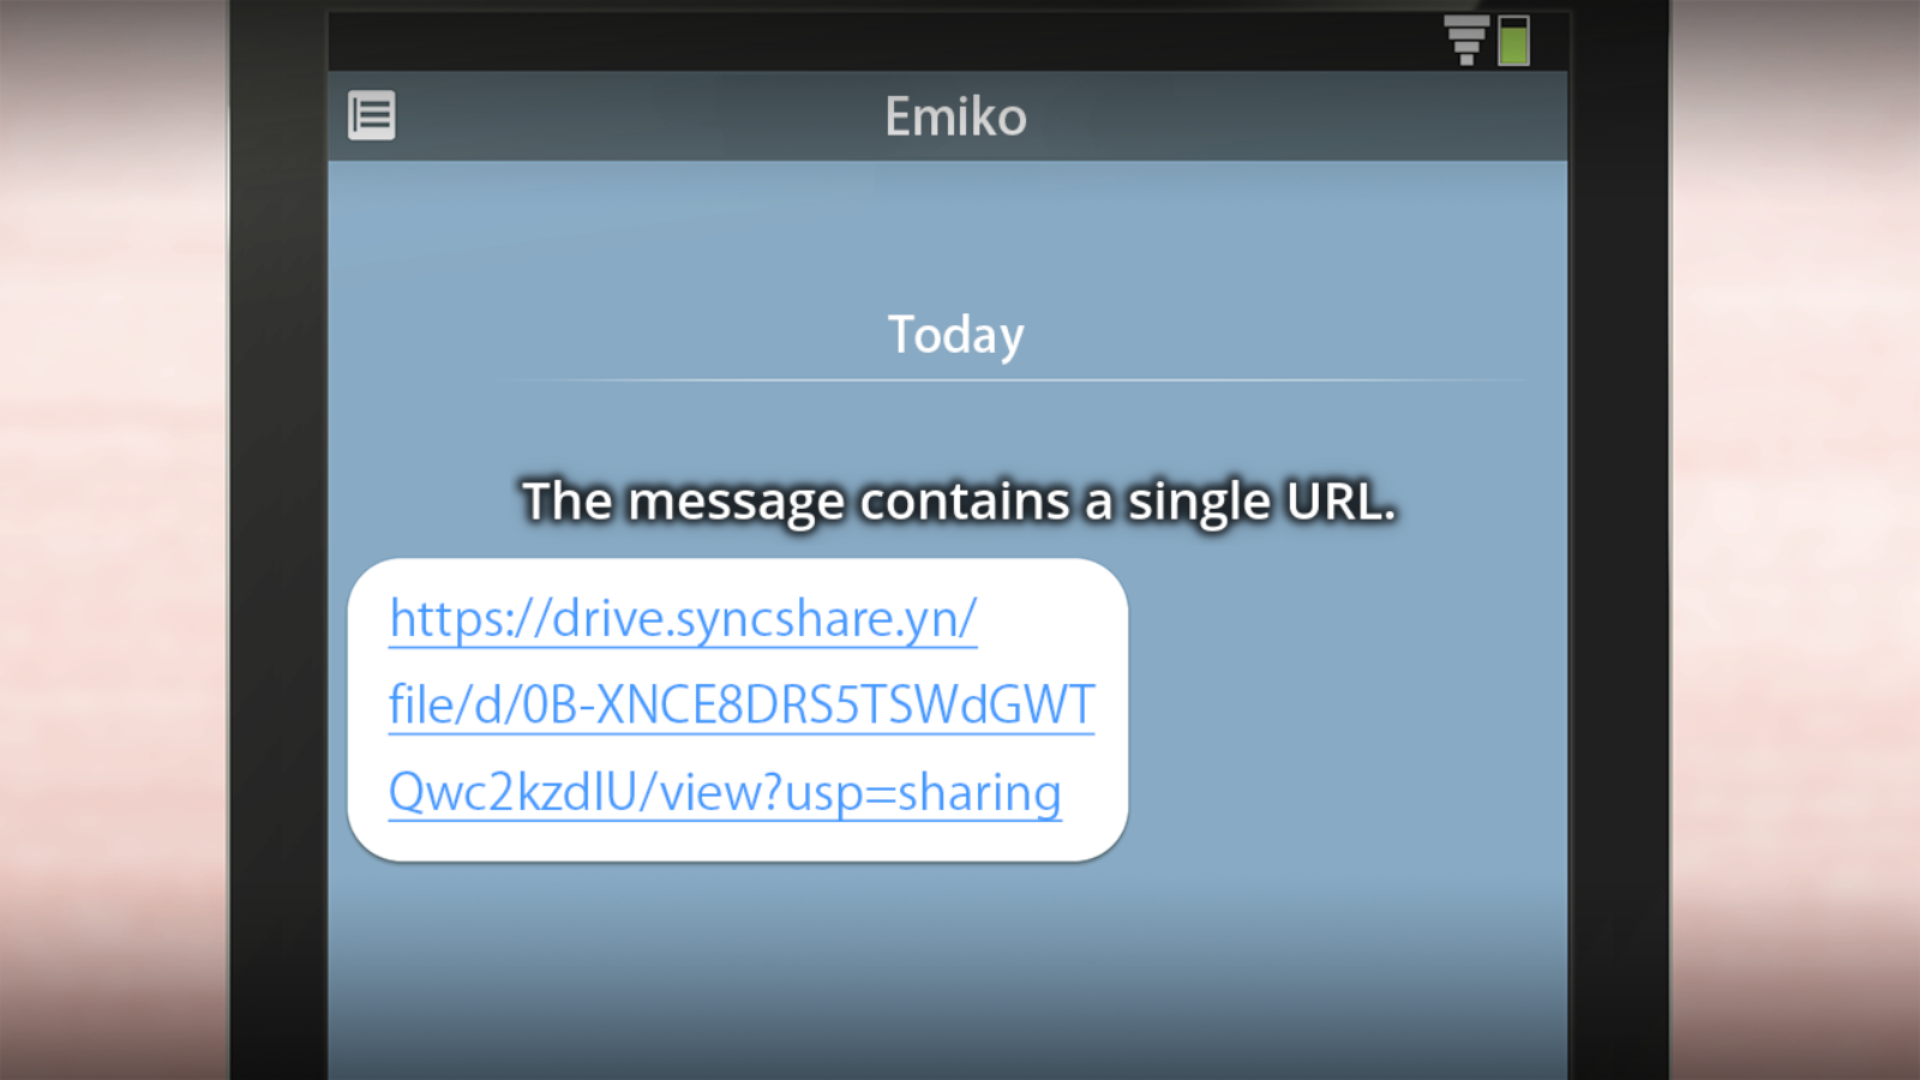
Task: Click the narration text about a single URL
Action: pyautogui.click(x=959, y=501)
